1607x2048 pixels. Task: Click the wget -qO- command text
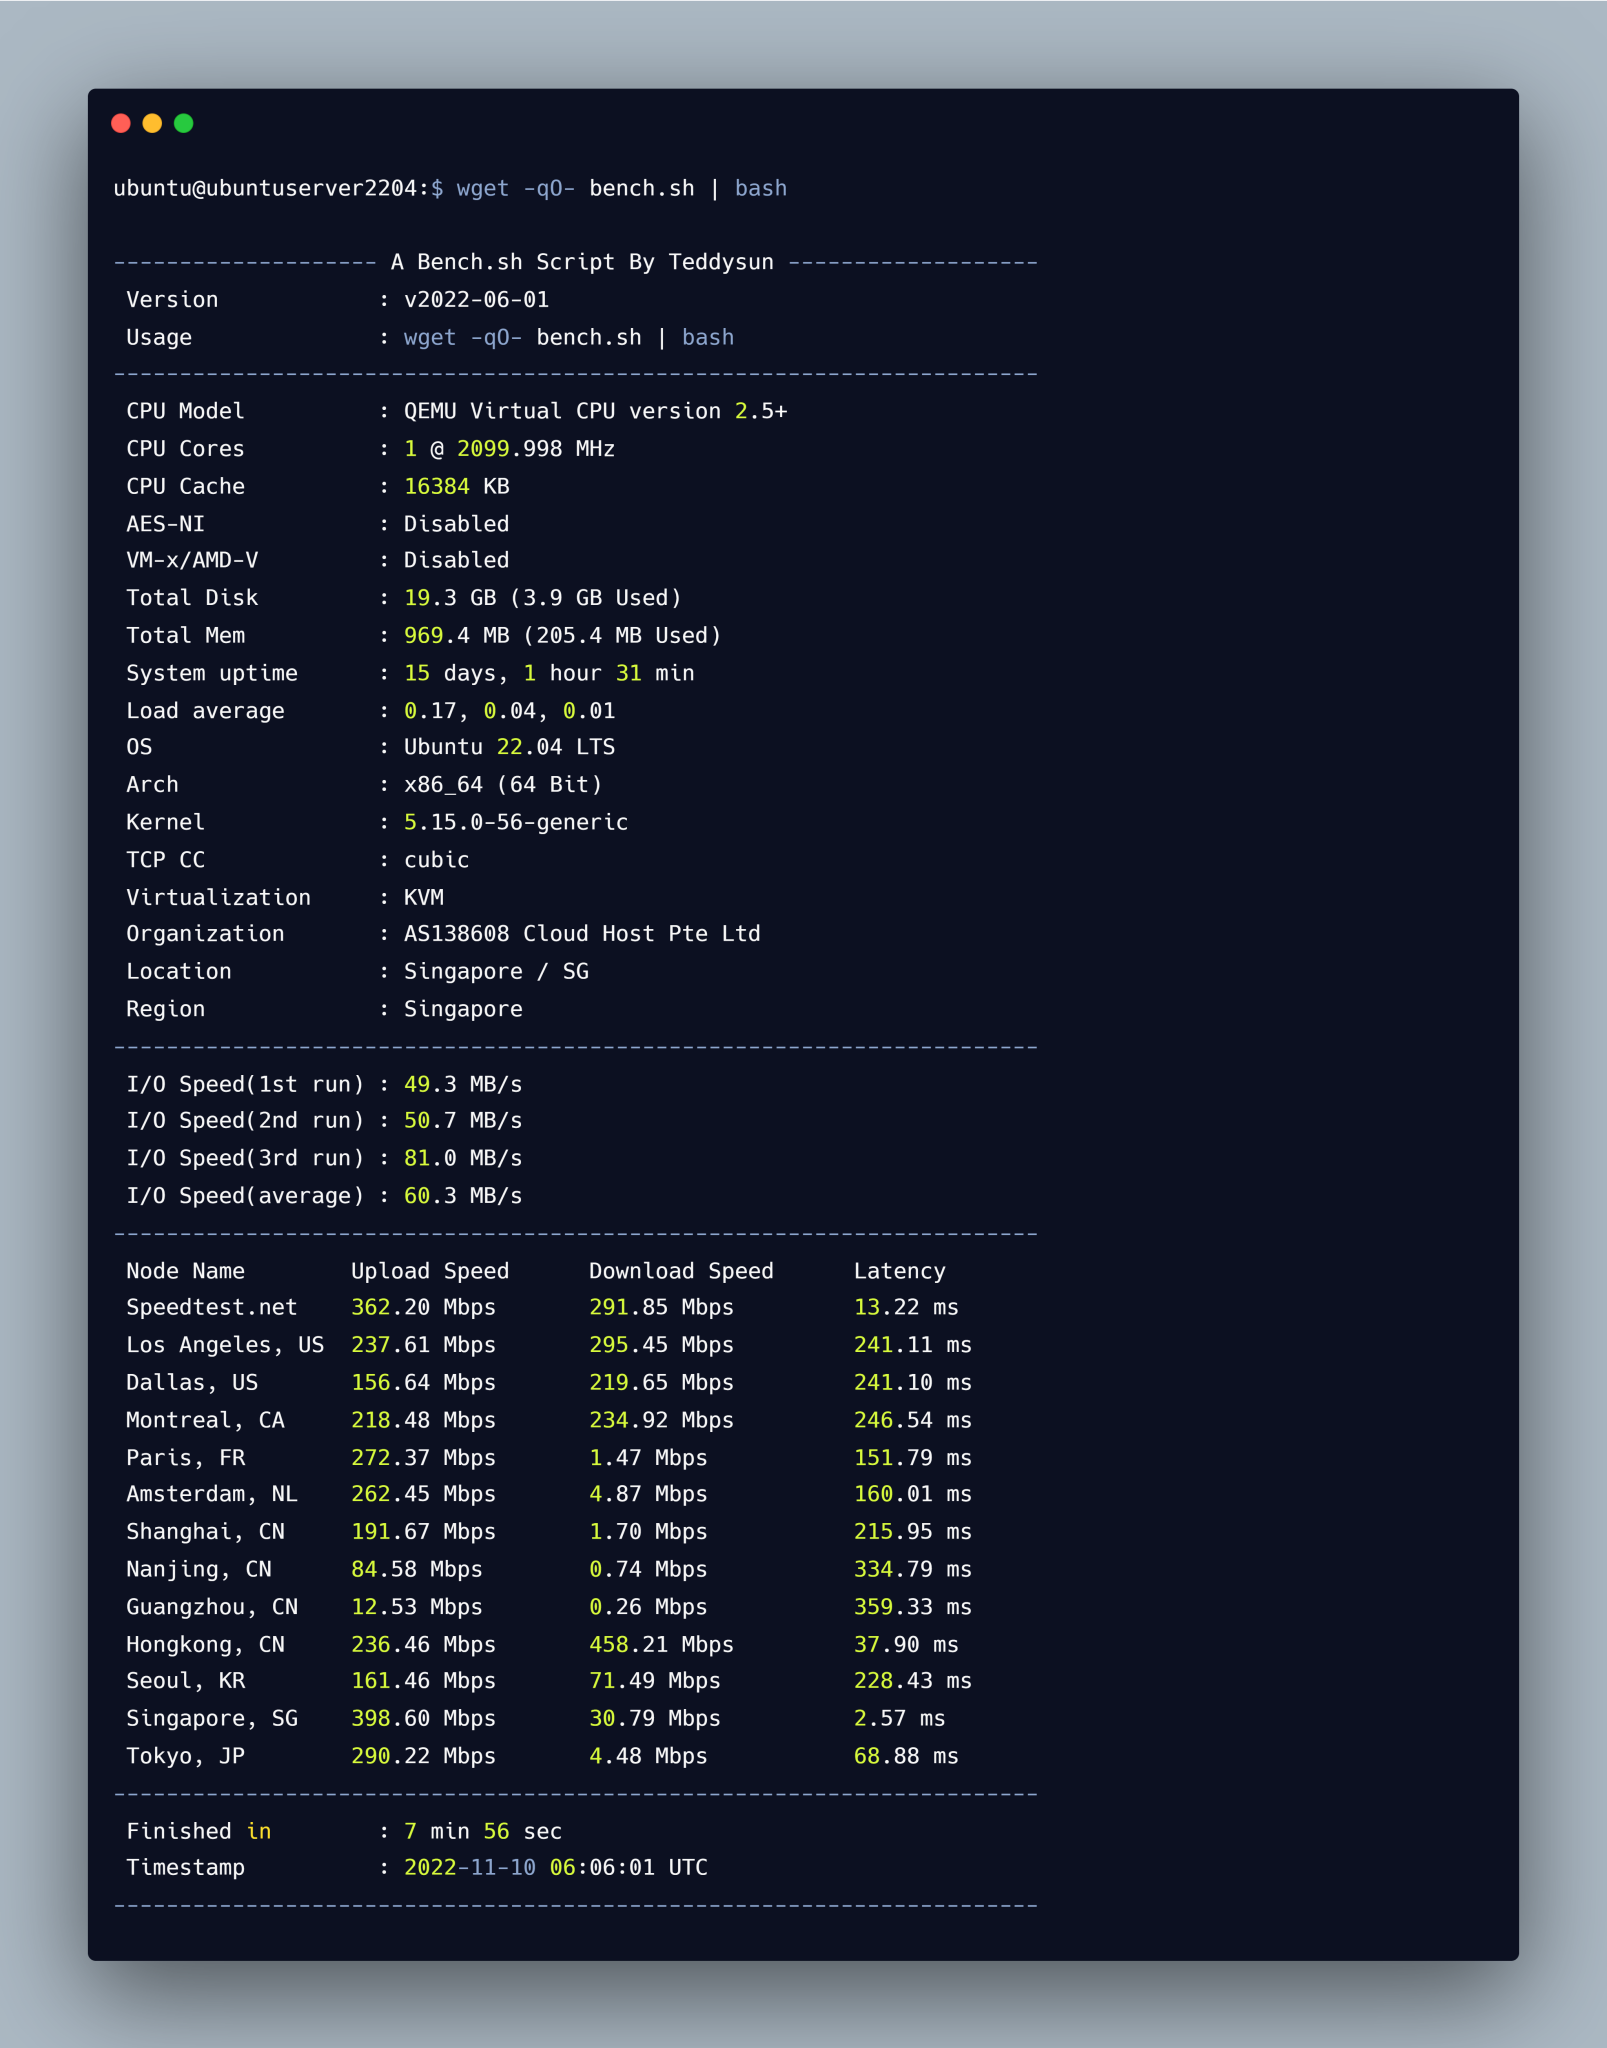click(x=516, y=188)
